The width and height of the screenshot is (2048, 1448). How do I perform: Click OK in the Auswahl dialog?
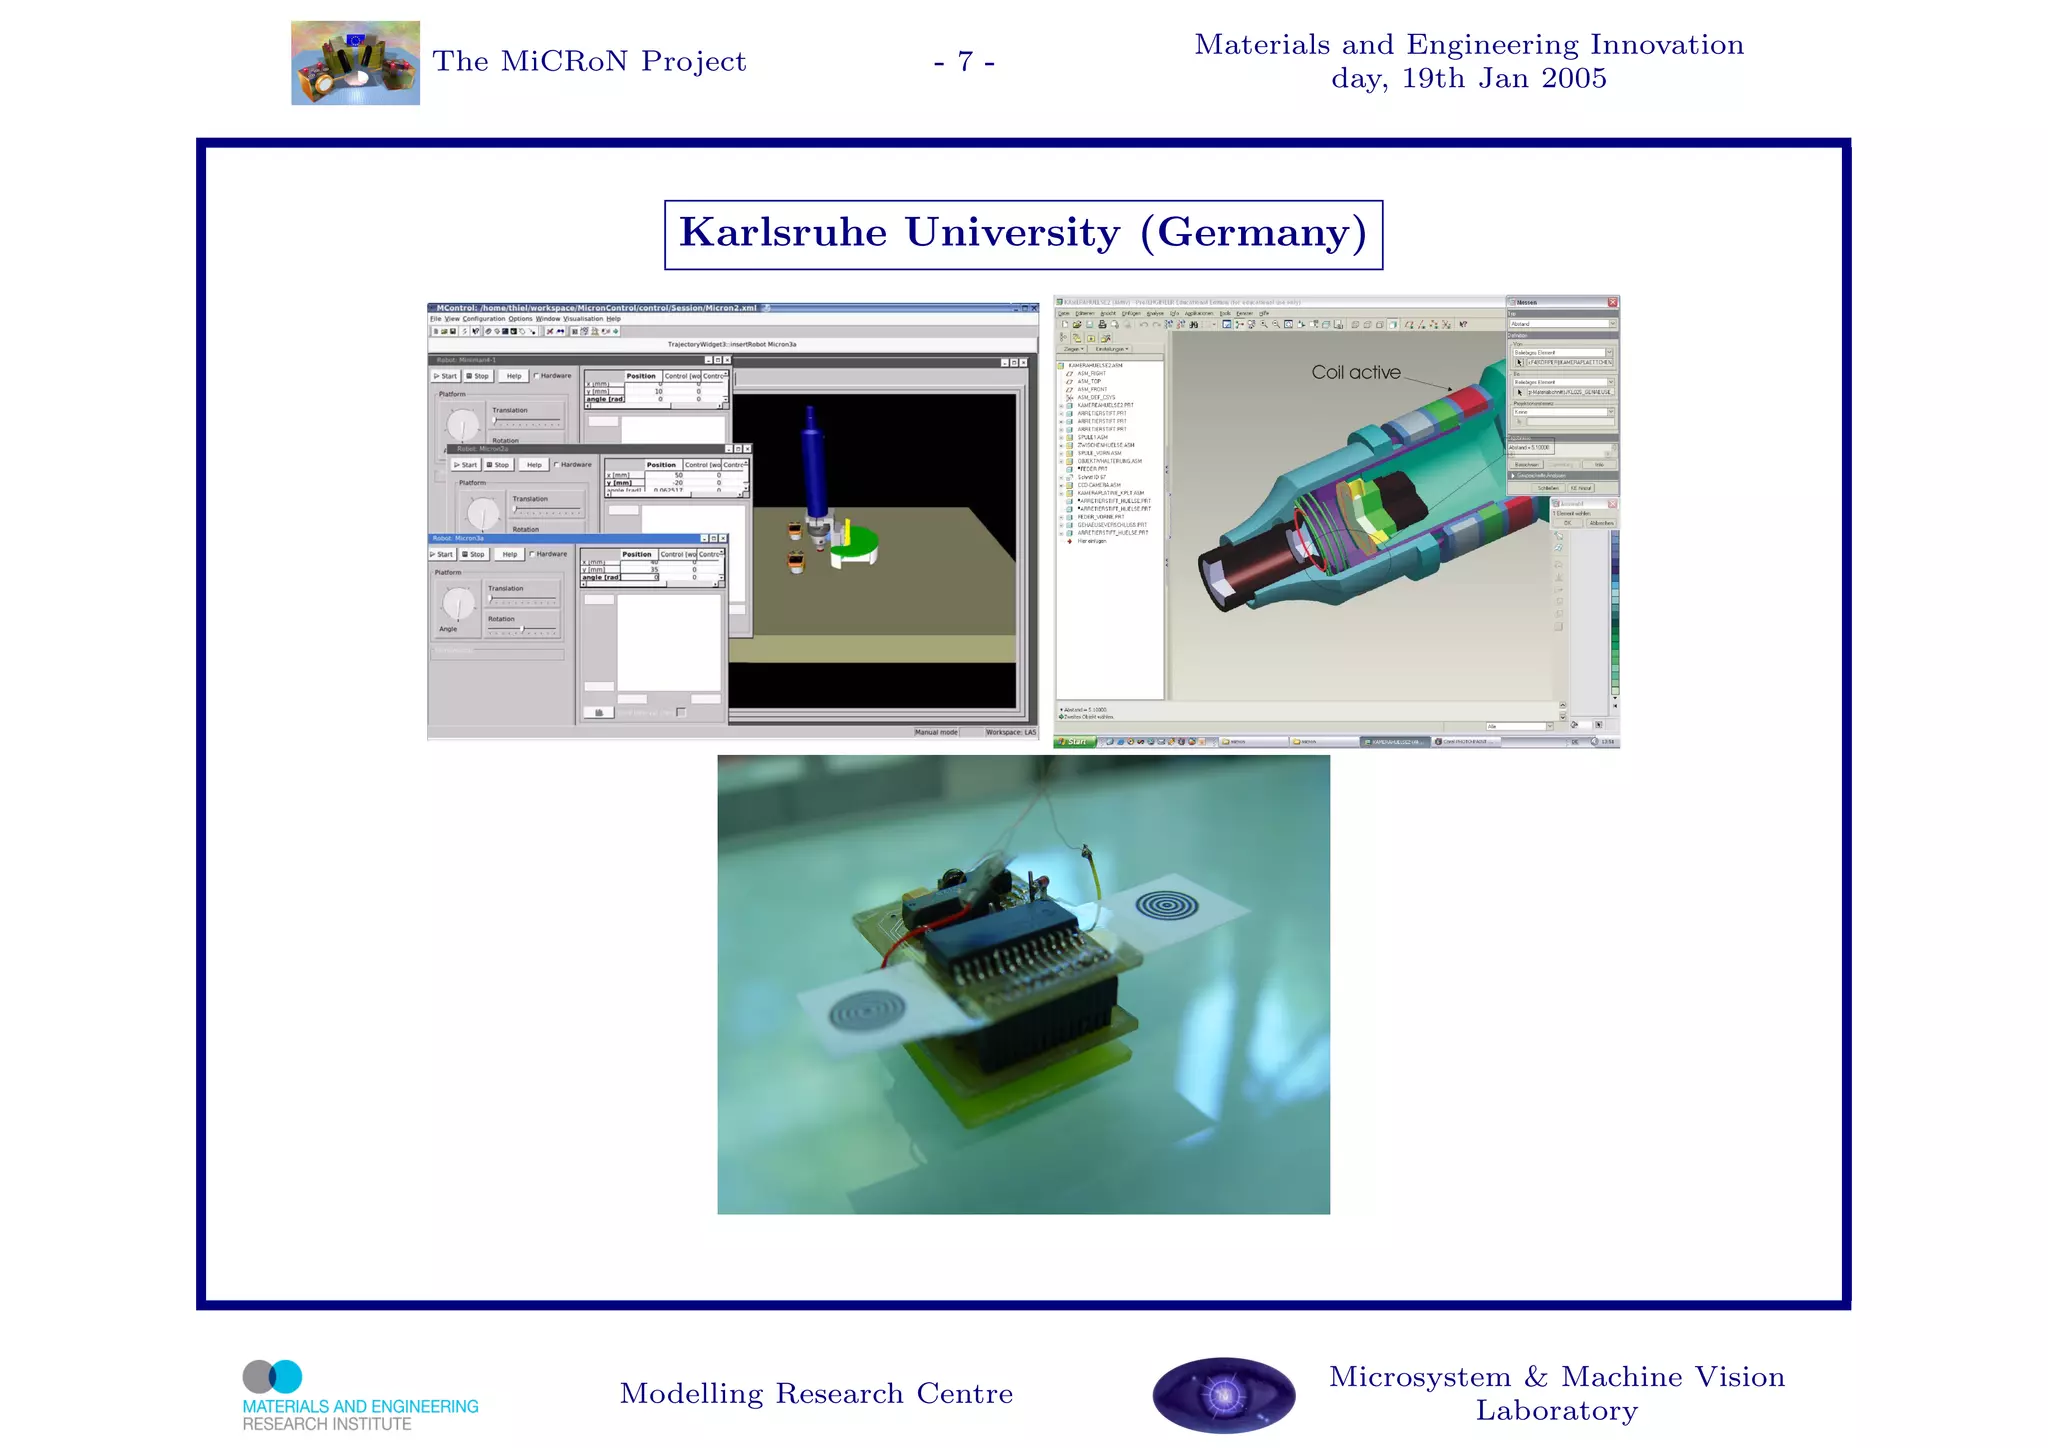tap(1568, 523)
